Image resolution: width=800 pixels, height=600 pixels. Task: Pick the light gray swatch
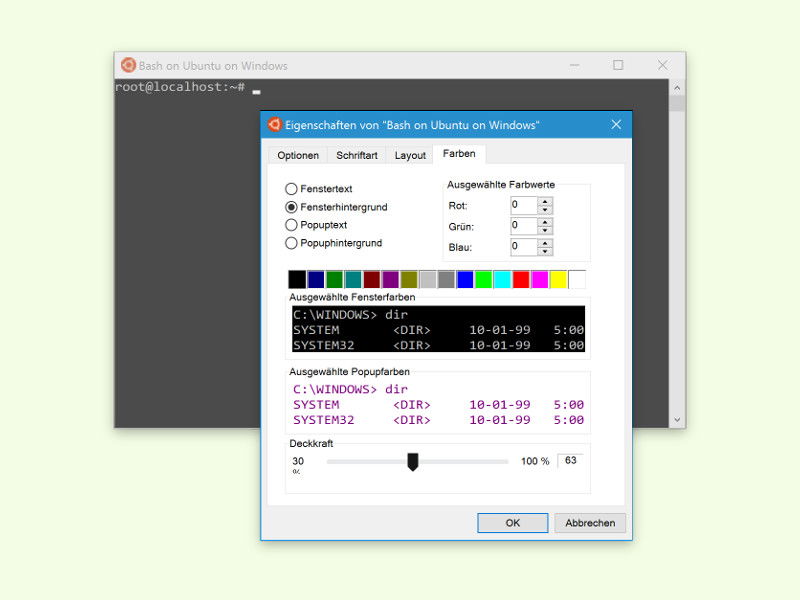coord(428,280)
